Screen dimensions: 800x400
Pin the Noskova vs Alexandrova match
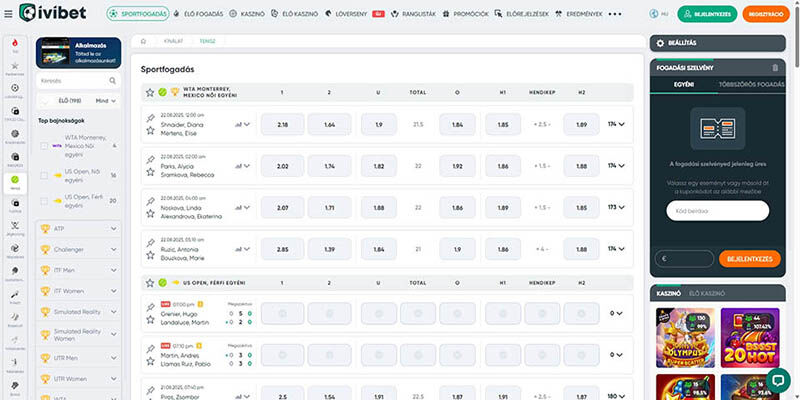(x=150, y=202)
